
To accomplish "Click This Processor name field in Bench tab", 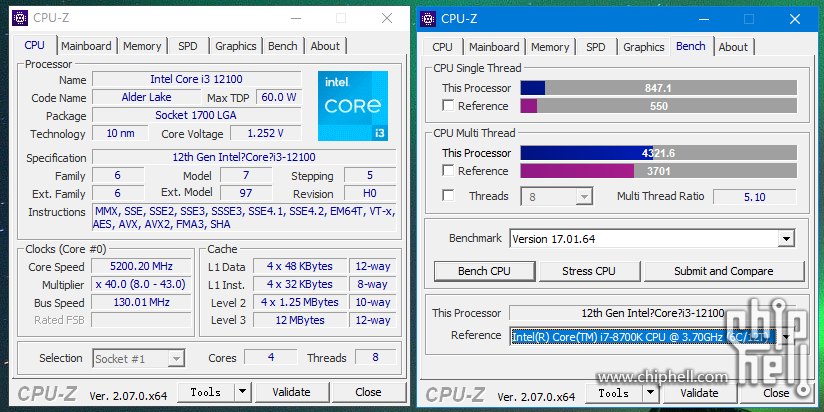I will point(653,313).
